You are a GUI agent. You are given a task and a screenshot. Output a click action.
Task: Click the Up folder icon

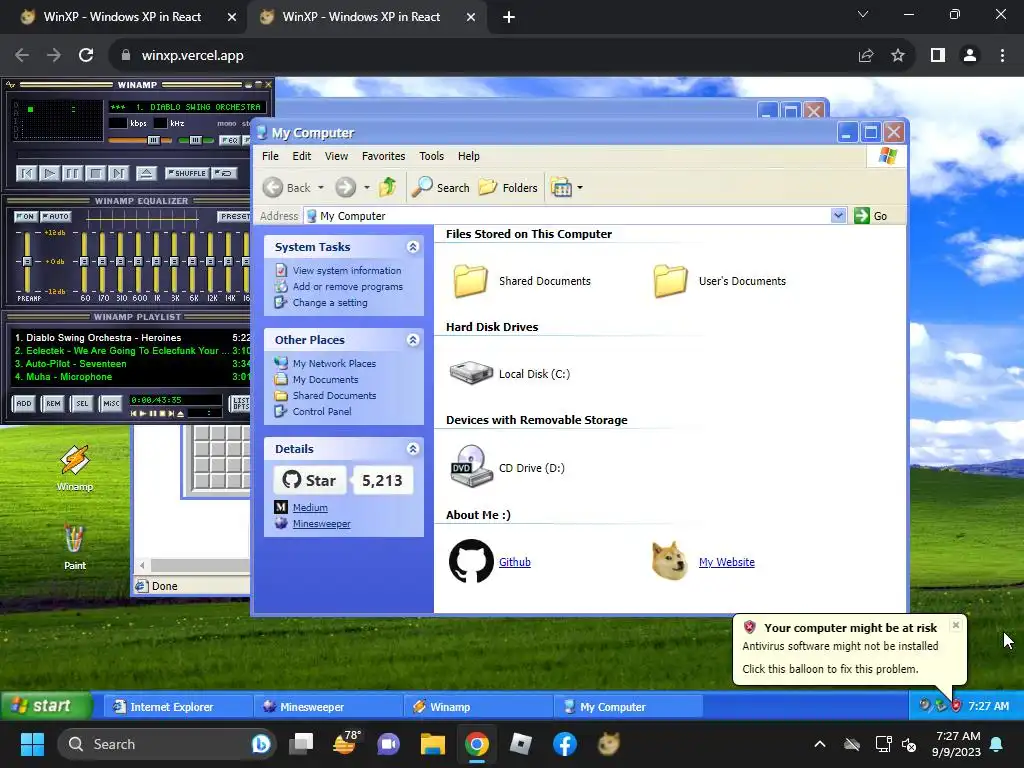point(388,187)
